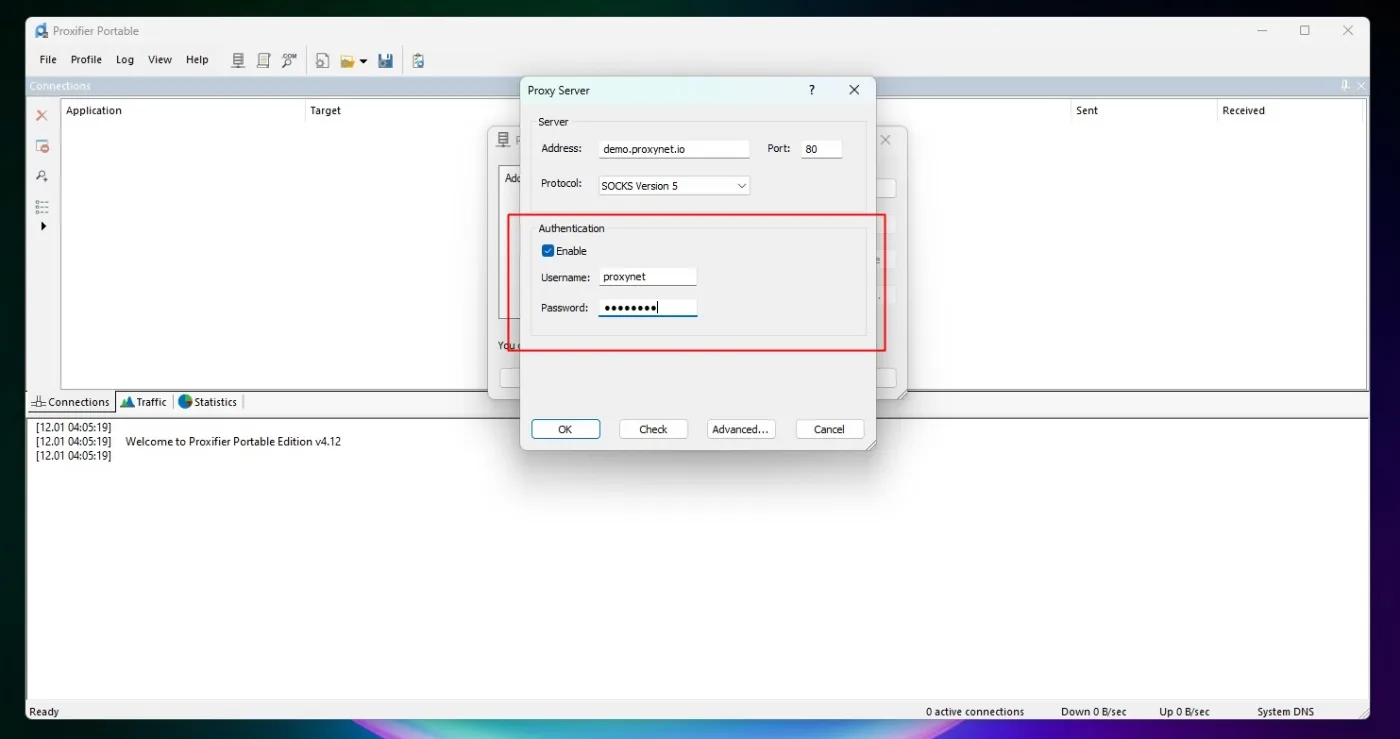Close the Connections panel with its small X

(x=1361, y=86)
